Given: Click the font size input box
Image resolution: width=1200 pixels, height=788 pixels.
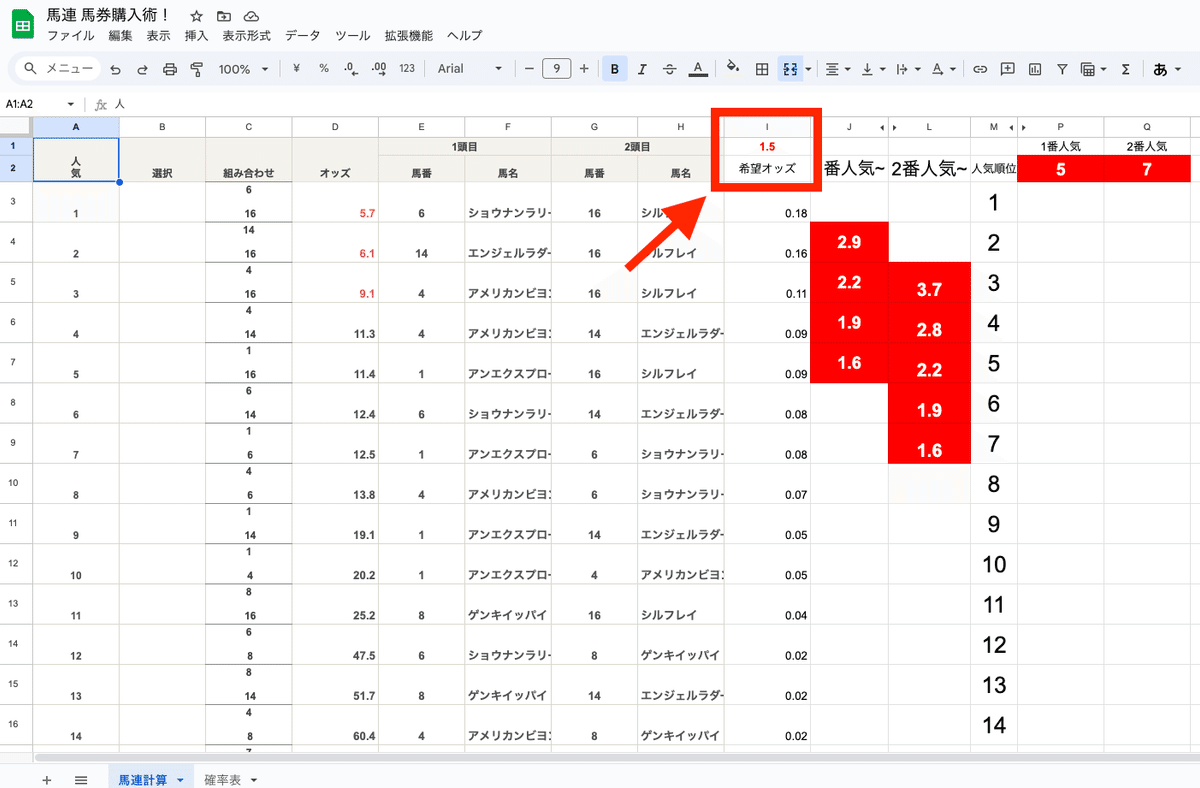Looking at the screenshot, I should coord(557,69).
